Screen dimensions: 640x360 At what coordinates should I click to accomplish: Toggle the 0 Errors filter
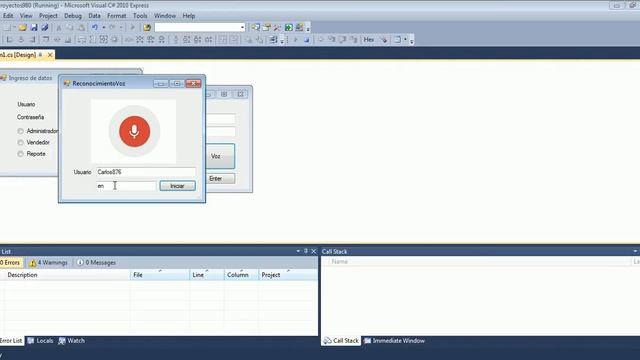point(11,262)
